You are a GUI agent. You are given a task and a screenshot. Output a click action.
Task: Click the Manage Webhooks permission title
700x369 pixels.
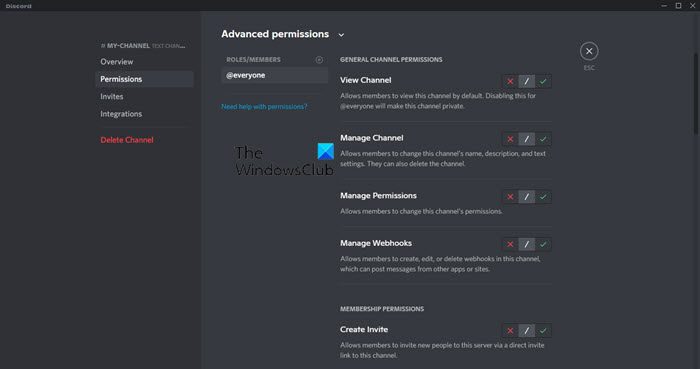[376, 243]
